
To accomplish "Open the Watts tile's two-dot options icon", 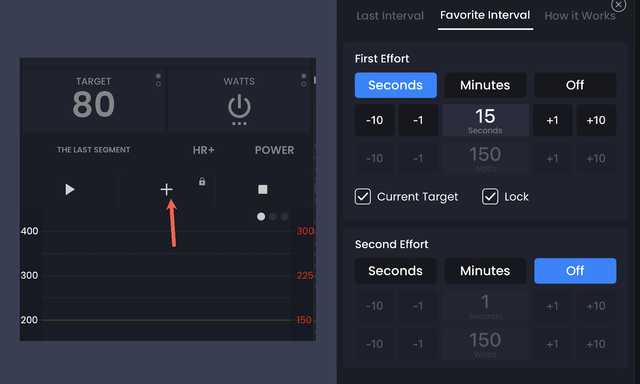I will pyautogui.click(x=304, y=80).
